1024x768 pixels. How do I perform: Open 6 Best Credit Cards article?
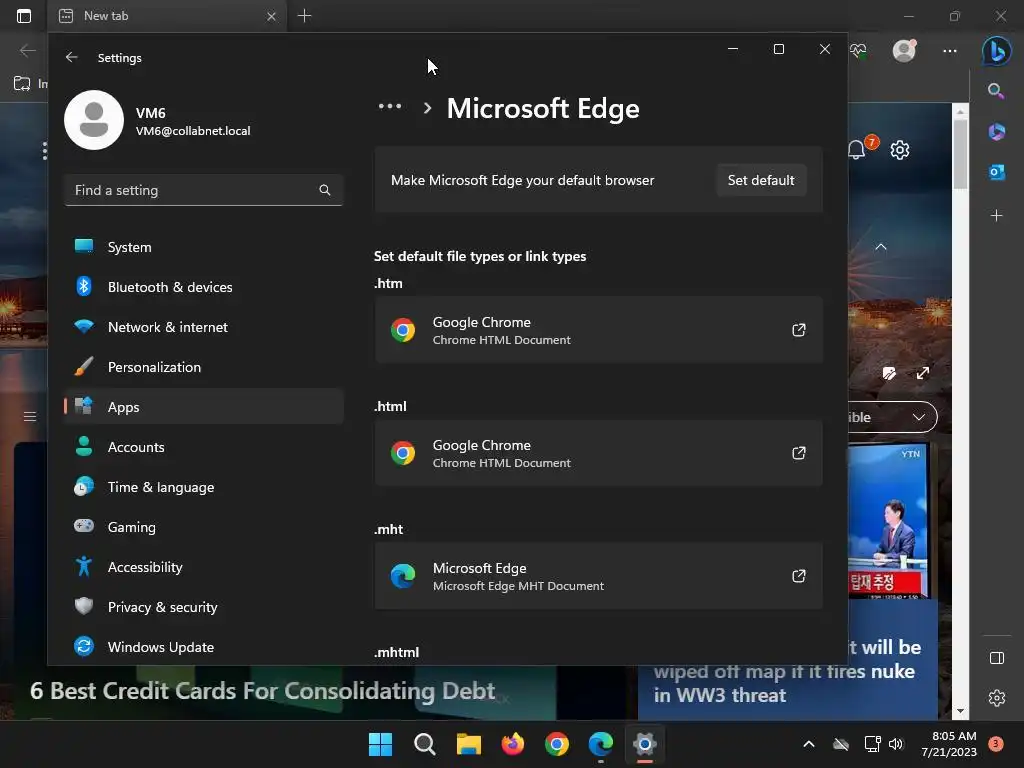[x=263, y=690]
